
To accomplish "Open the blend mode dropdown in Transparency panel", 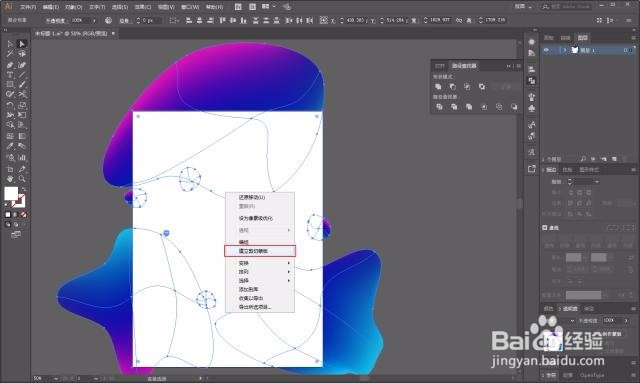I will tap(573, 321).
